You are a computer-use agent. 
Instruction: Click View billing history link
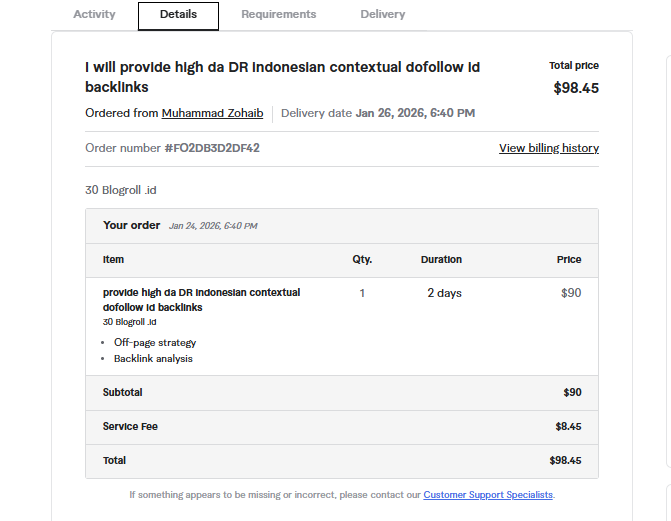[548, 148]
